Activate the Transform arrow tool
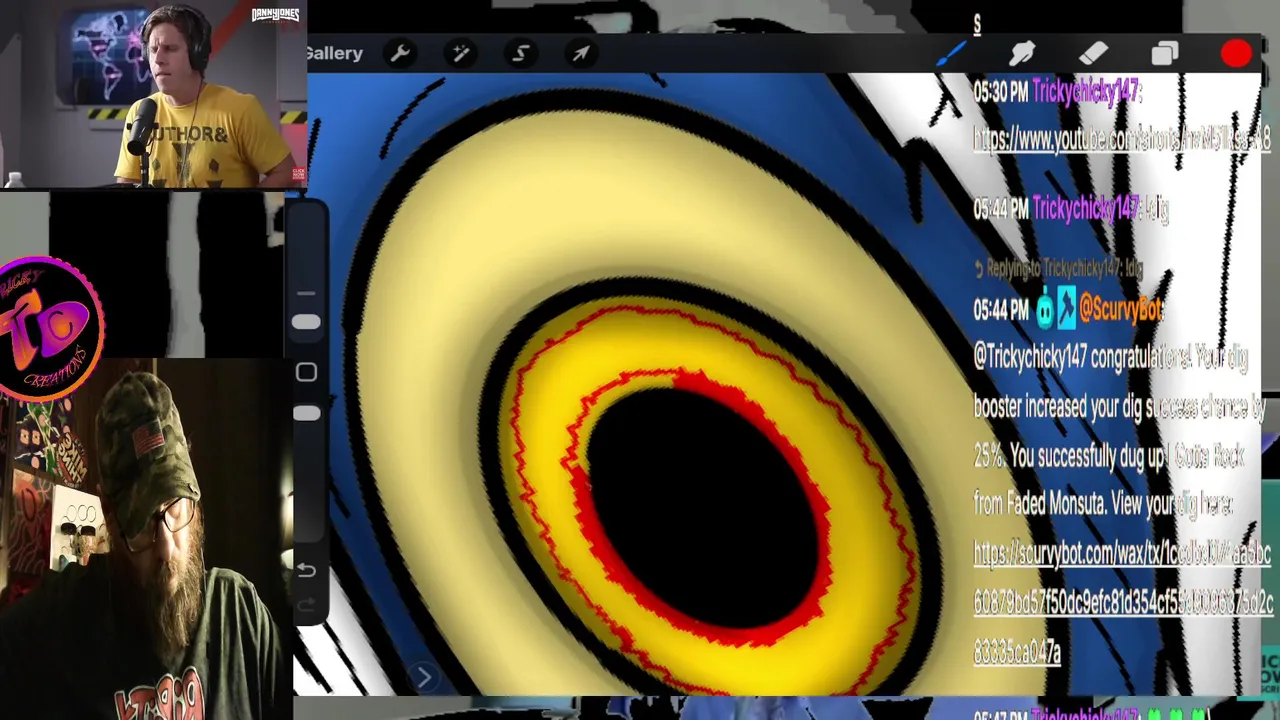1280x720 pixels. pos(581,53)
